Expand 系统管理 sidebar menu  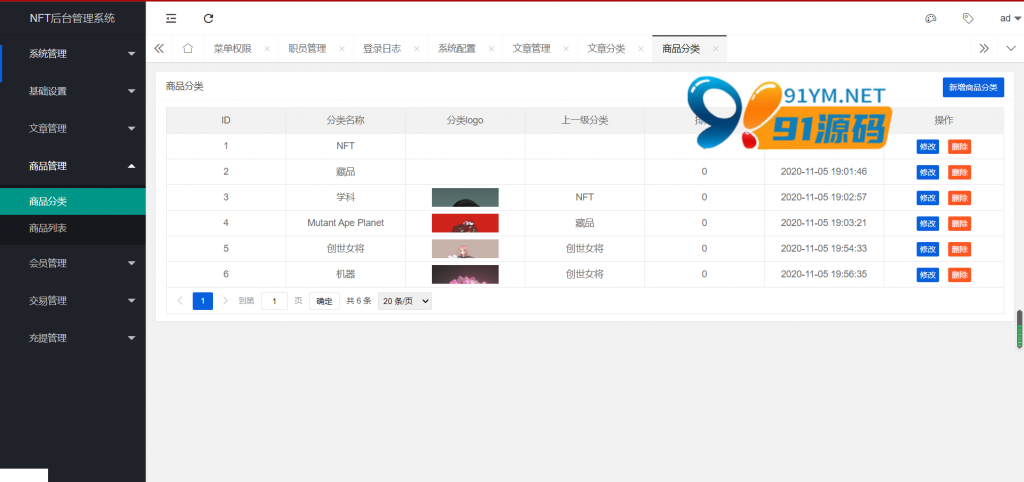tap(73, 54)
